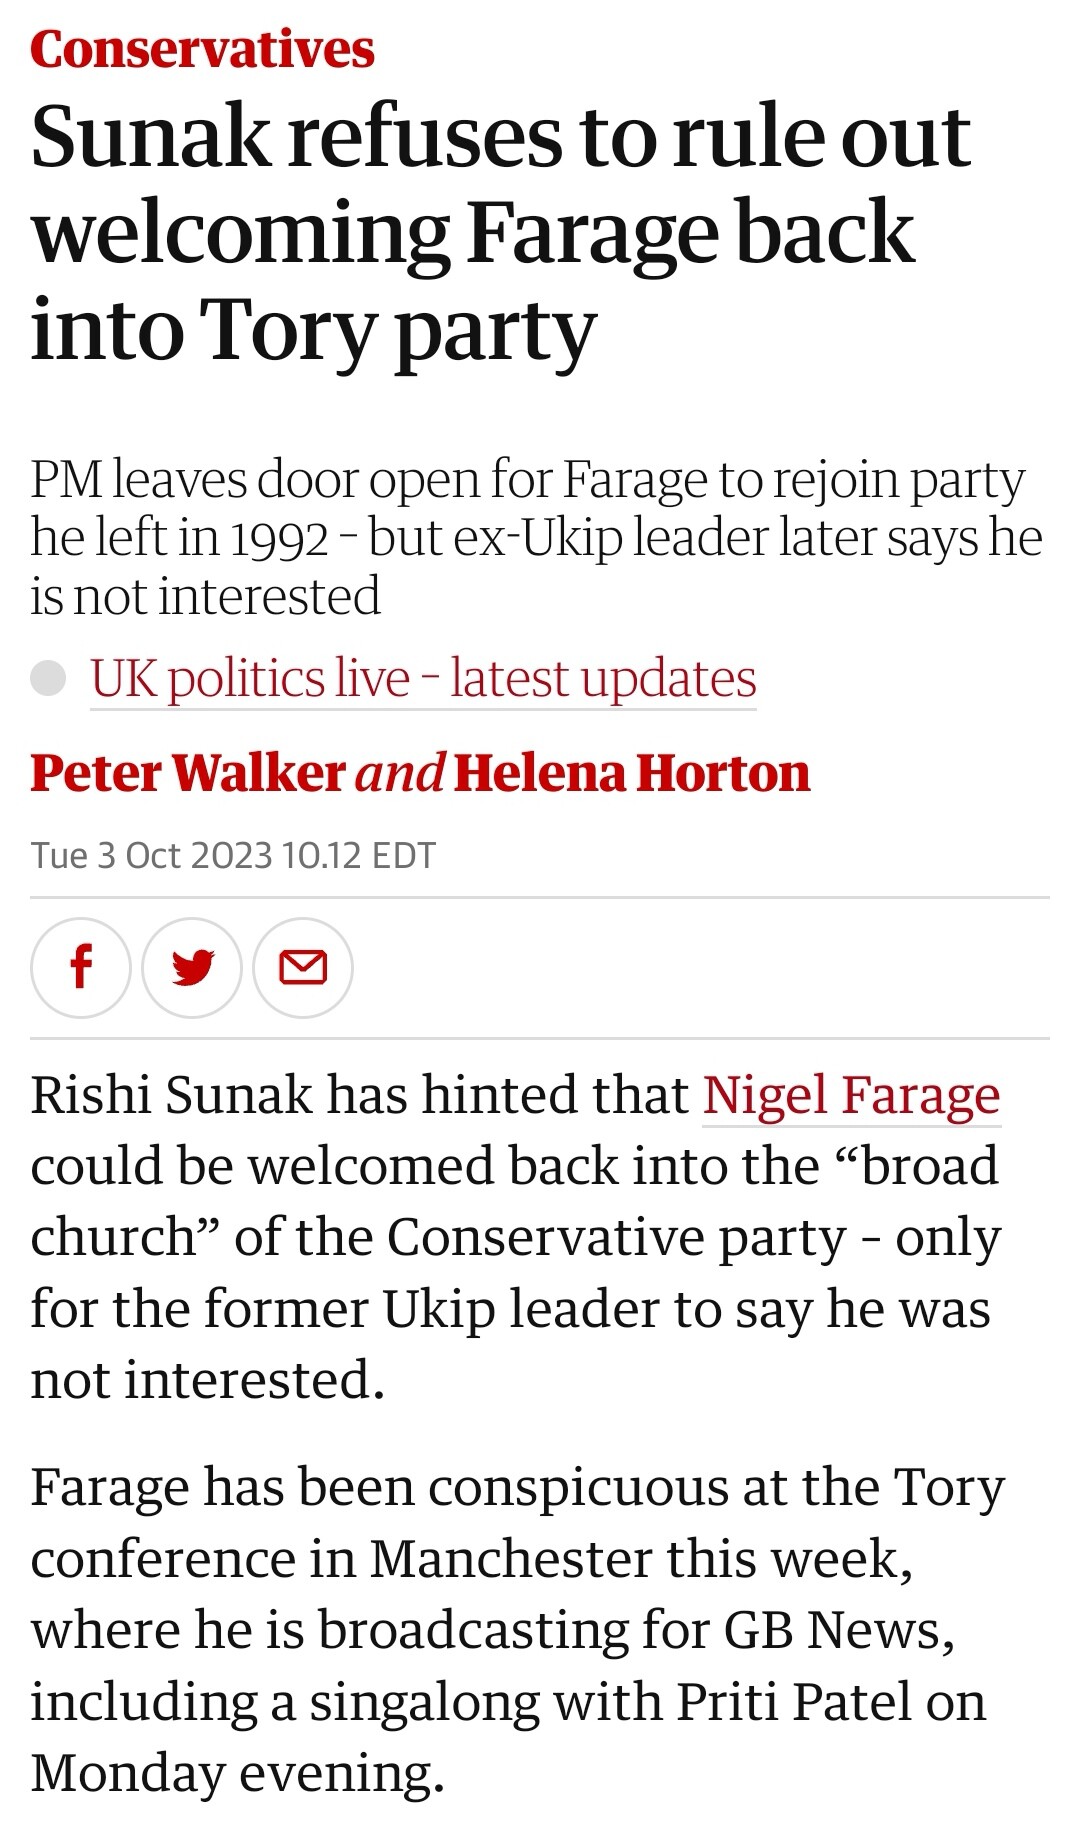Screen dimensions: 1080x1831
Task: Click the standfirst beginning PM leaves door open
Action: click(x=536, y=538)
